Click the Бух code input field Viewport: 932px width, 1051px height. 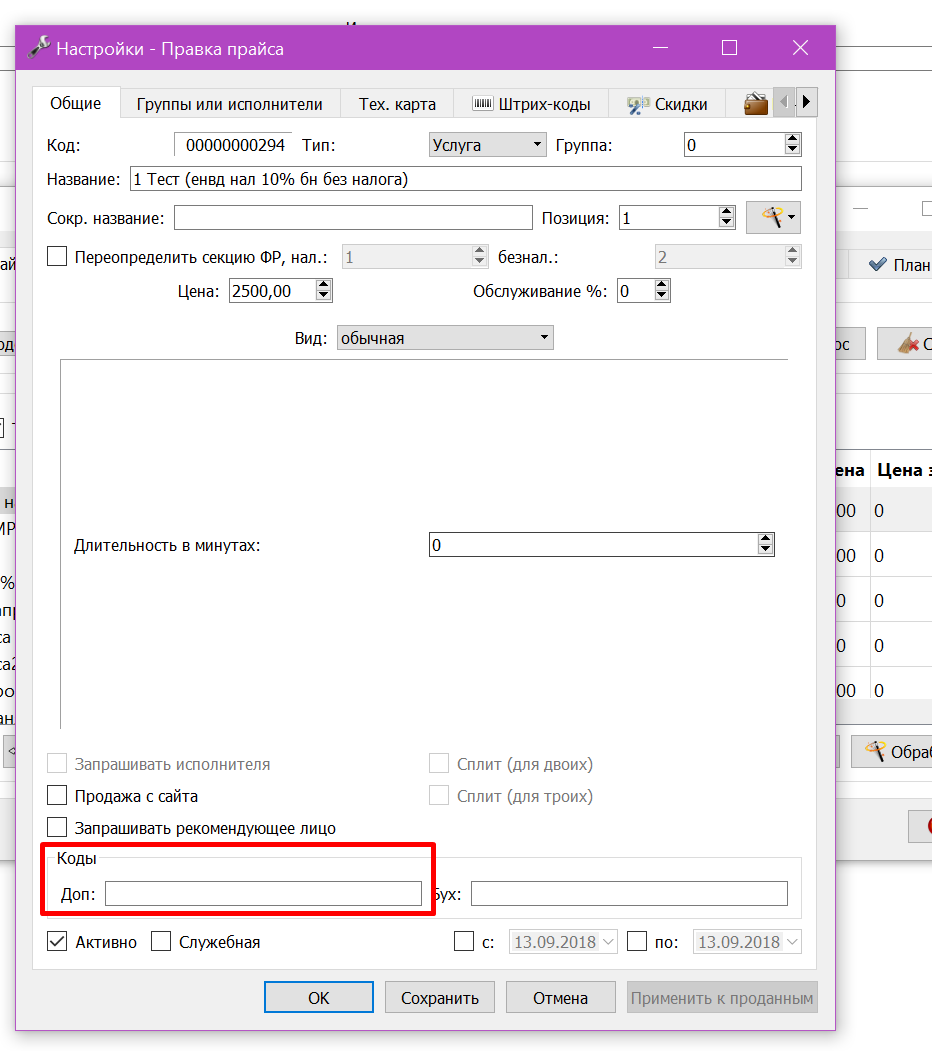(629, 893)
